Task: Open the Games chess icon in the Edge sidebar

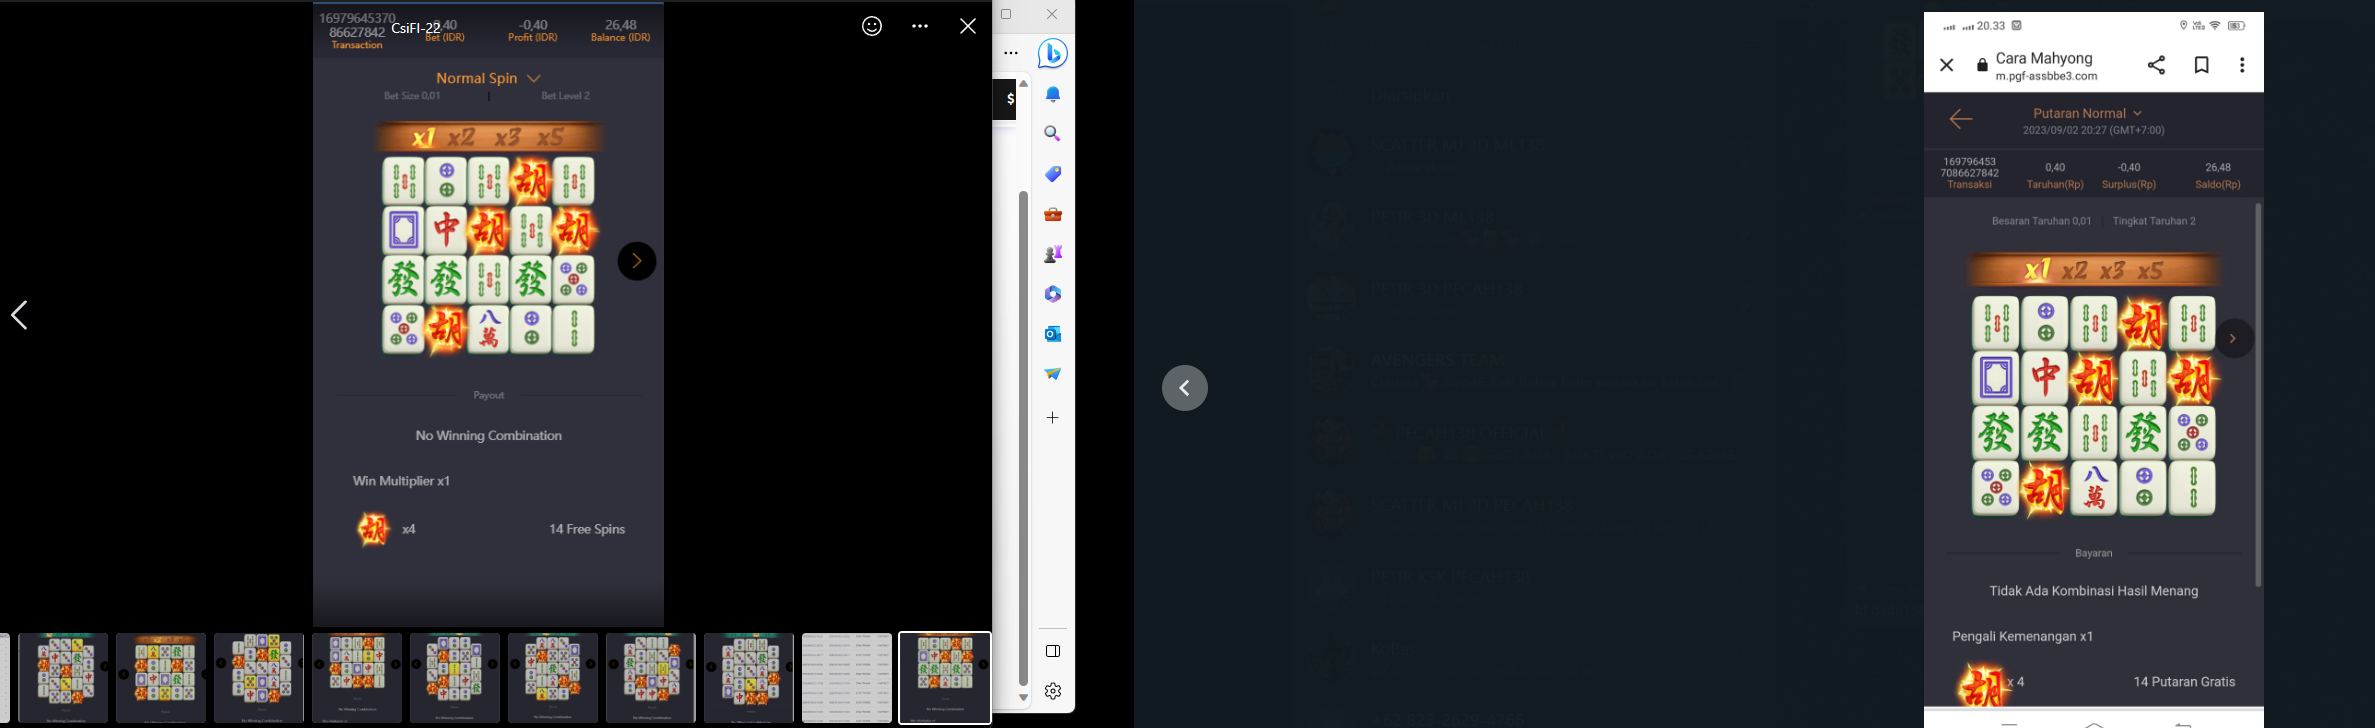Action: coord(1053,254)
